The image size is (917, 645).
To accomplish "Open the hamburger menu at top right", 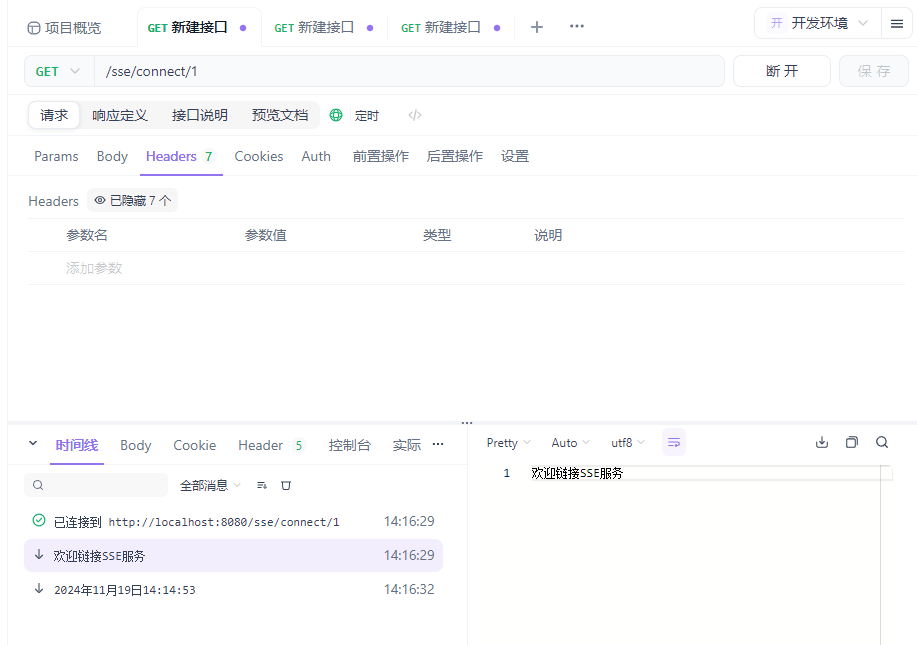I will (x=897, y=24).
